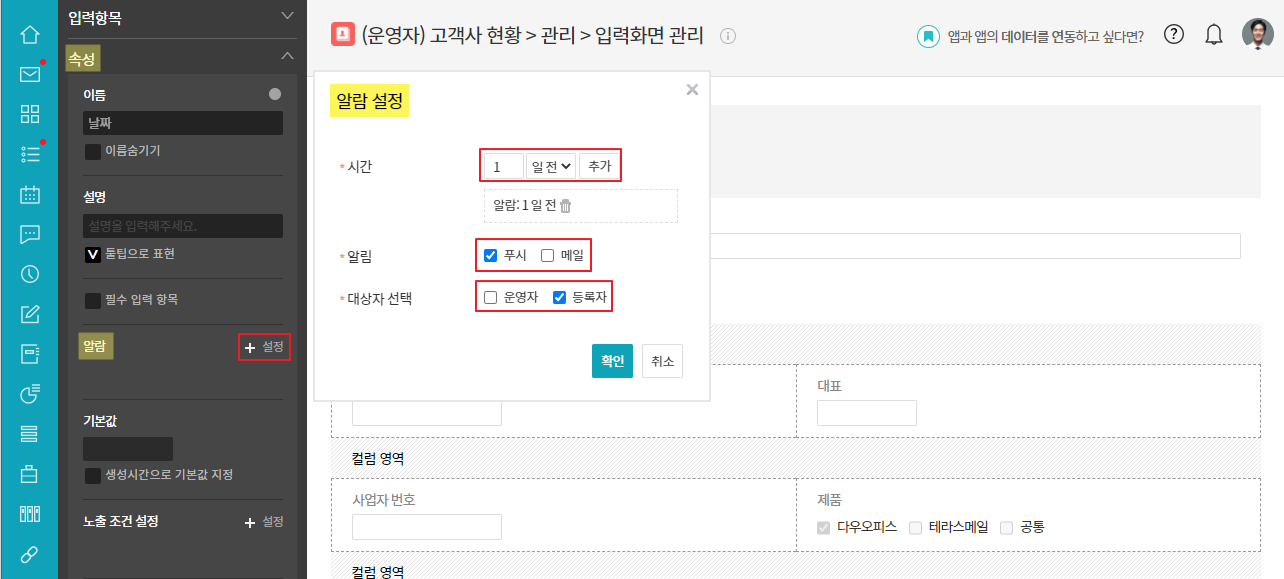
Task: Open 알람 설정 from the properties panel
Action: (265, 347)
